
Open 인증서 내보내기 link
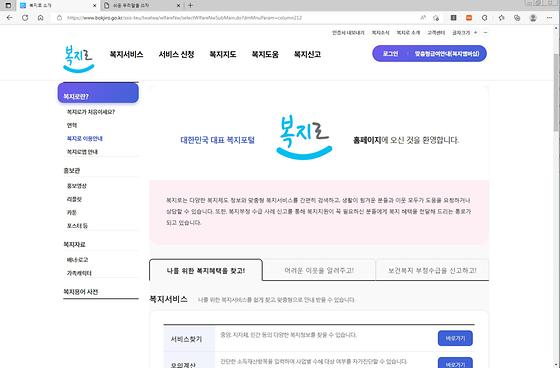(348, 33)
